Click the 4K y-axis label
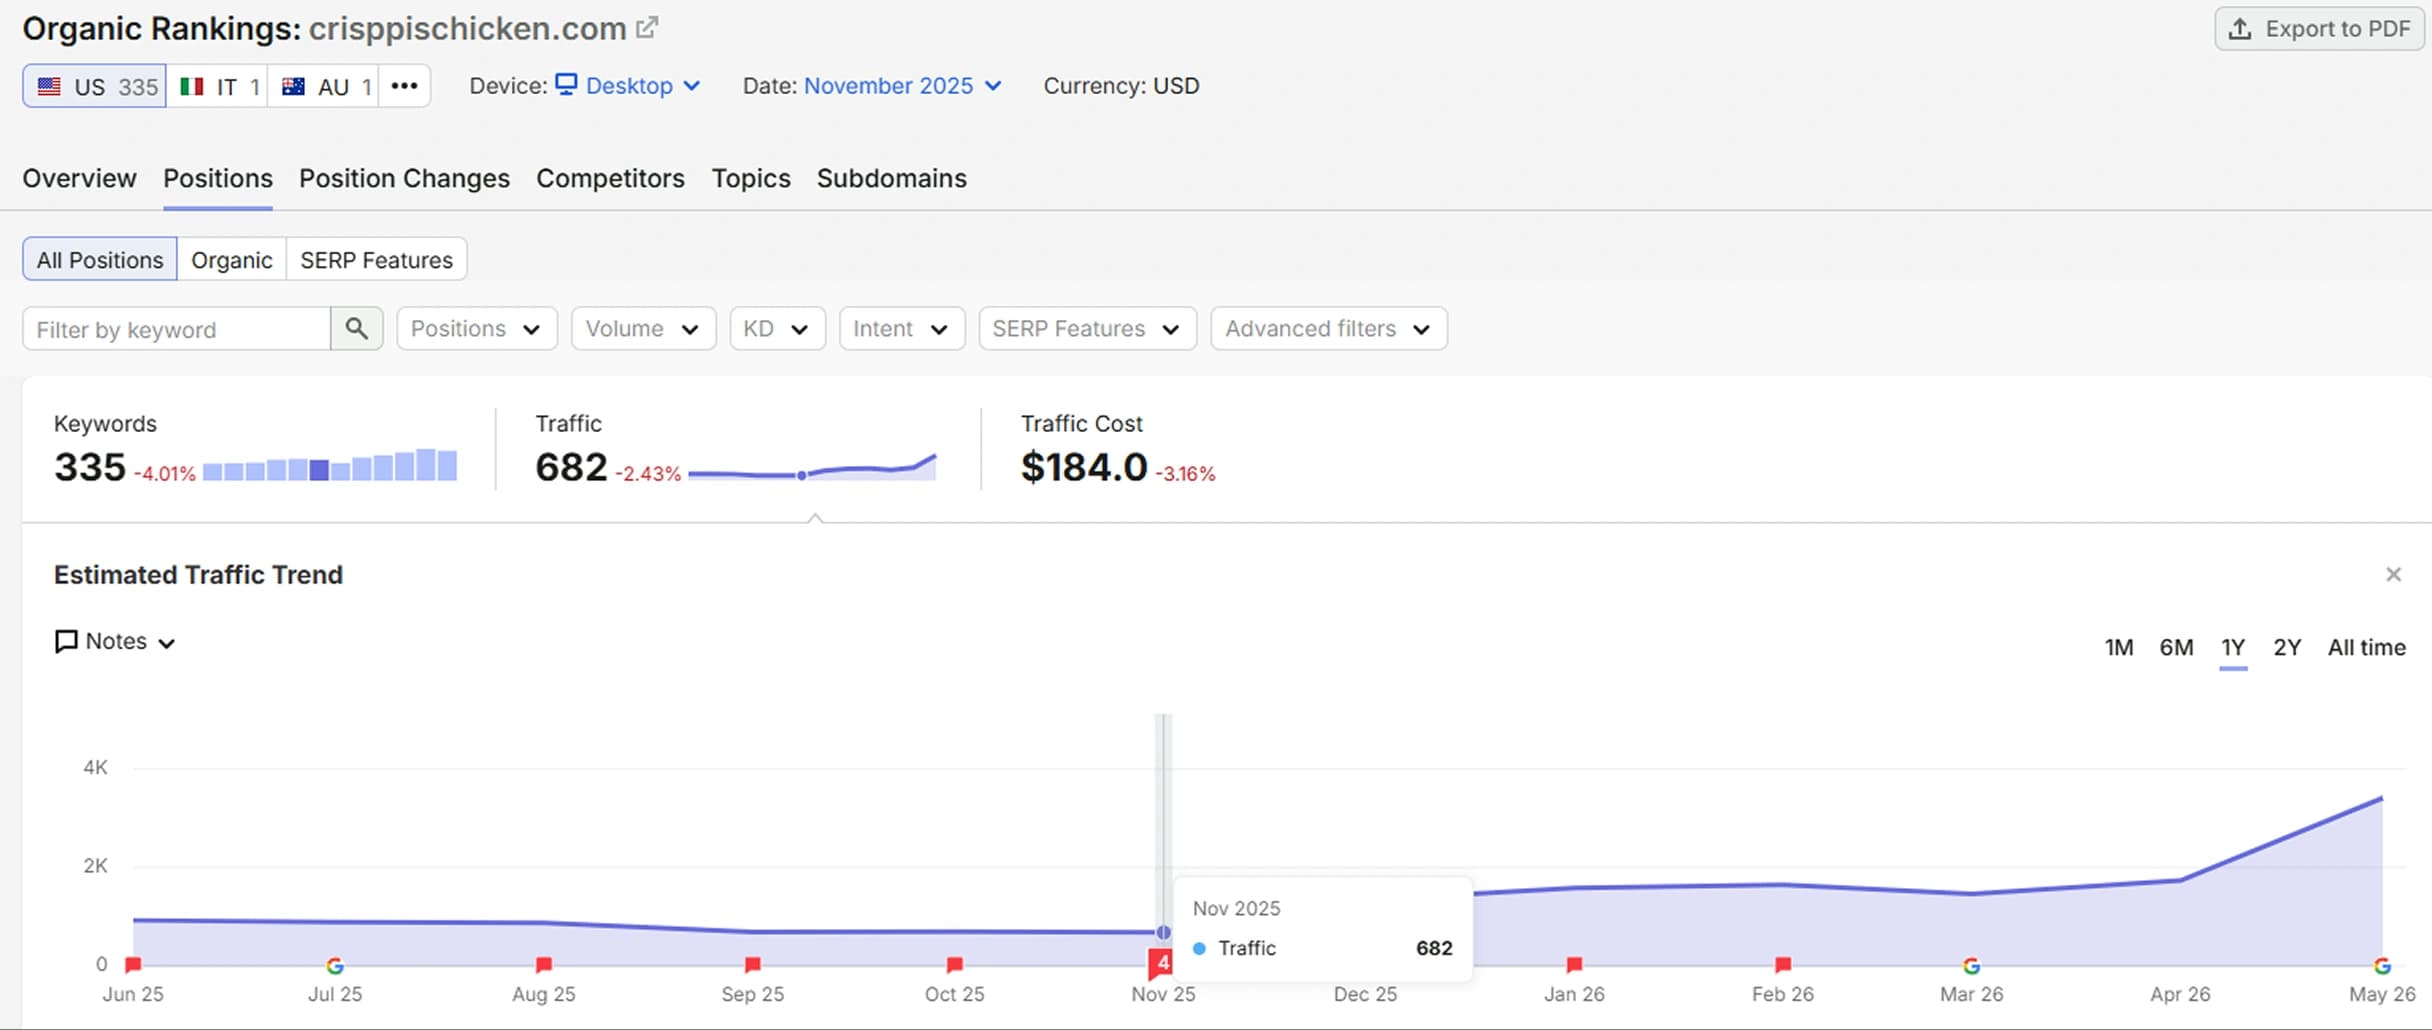 95,768
